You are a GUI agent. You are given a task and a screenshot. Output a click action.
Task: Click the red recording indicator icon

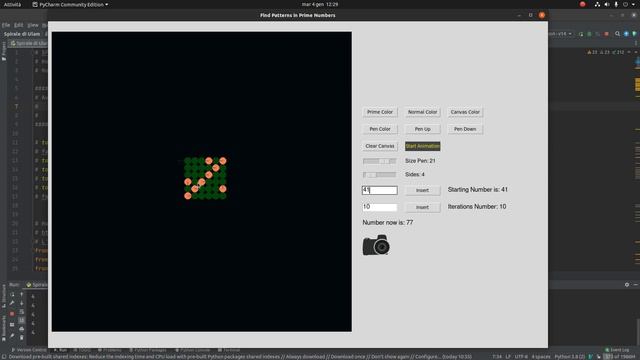[582, 4]
